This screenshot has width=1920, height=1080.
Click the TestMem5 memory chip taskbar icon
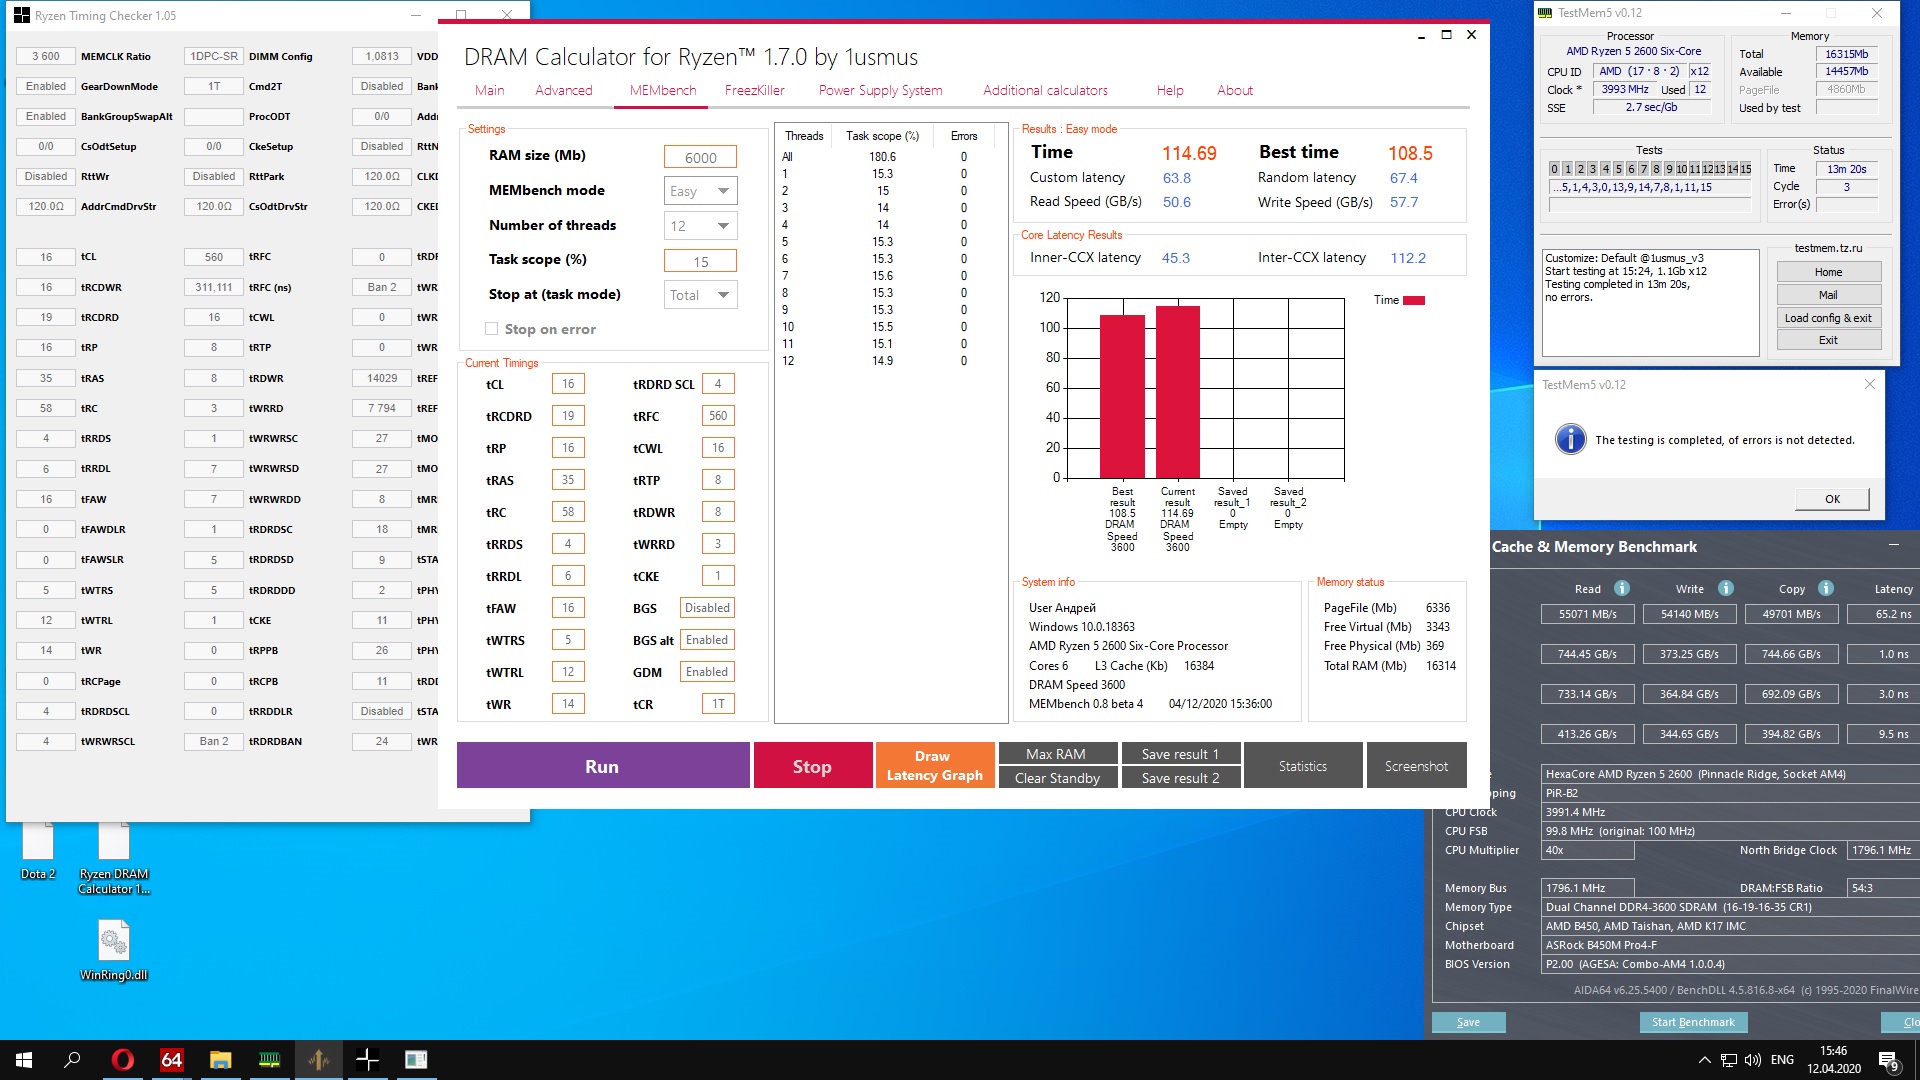point(269,1060)
